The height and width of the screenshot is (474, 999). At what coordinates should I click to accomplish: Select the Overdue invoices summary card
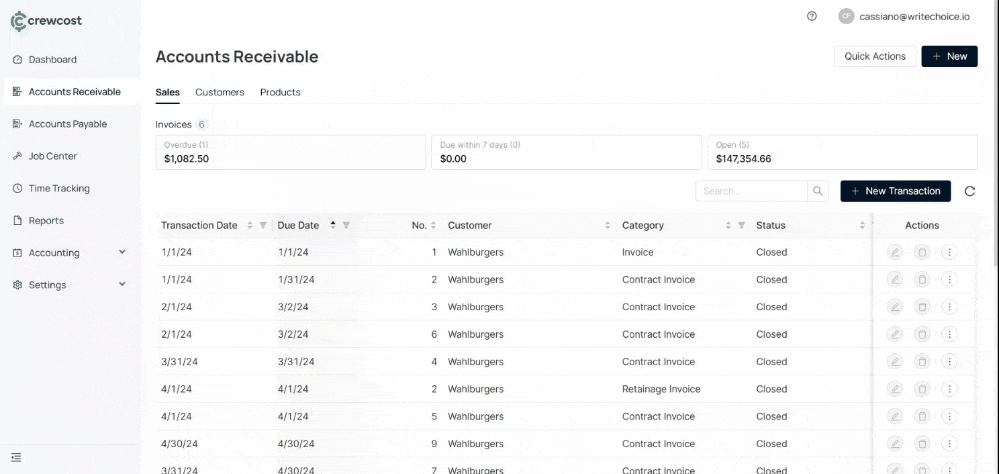pyautogui.click(x=290, y=152)
